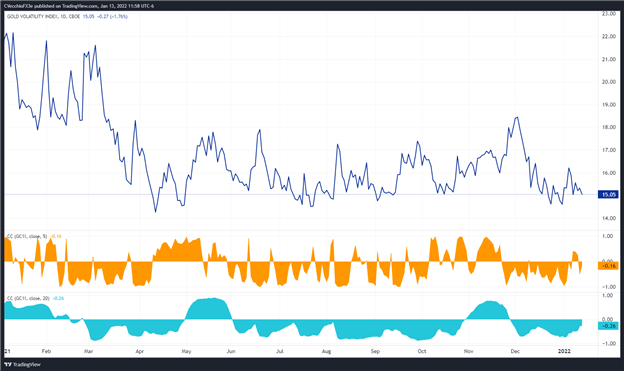Open the TradingView.com publication header text
The image size is (624, 371).
click(80, 6)
